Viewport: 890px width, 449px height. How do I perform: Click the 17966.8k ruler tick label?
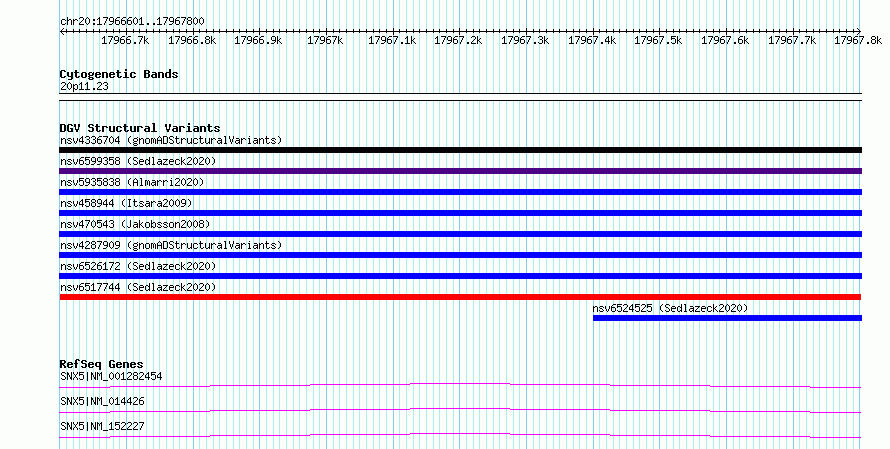(x=192, y=40)
